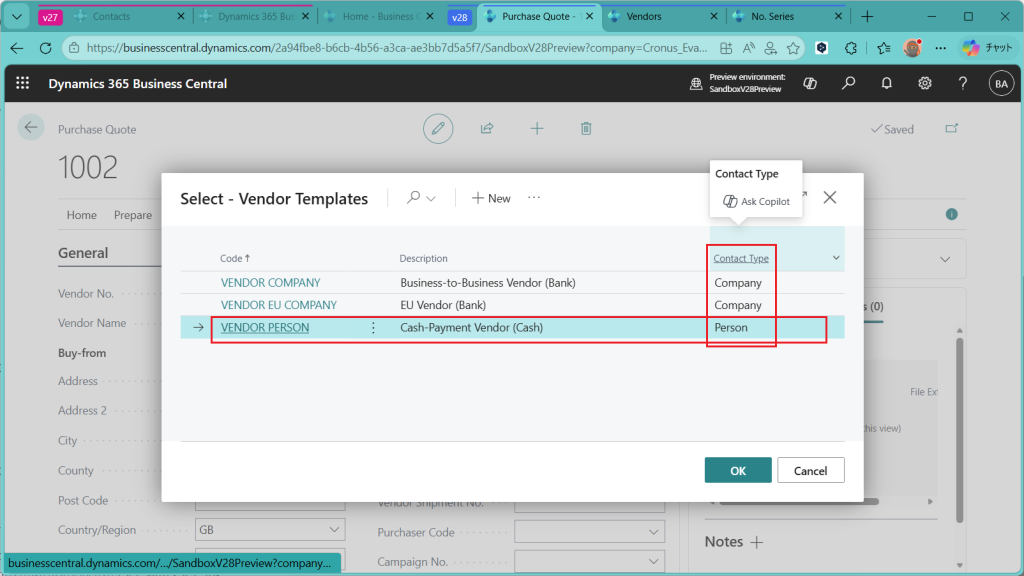This screenshot has width=1024, height=576.
Task: Click the OK button
Action: pos(737,470)
